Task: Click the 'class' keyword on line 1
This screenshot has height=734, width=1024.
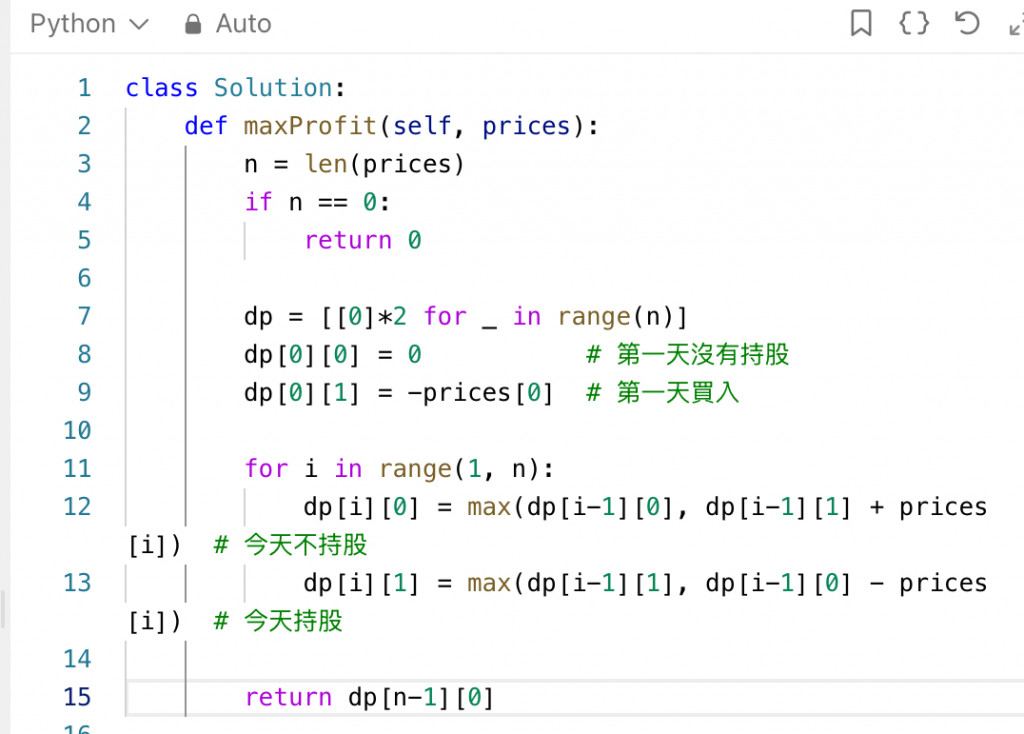Action: pos(161,88)
